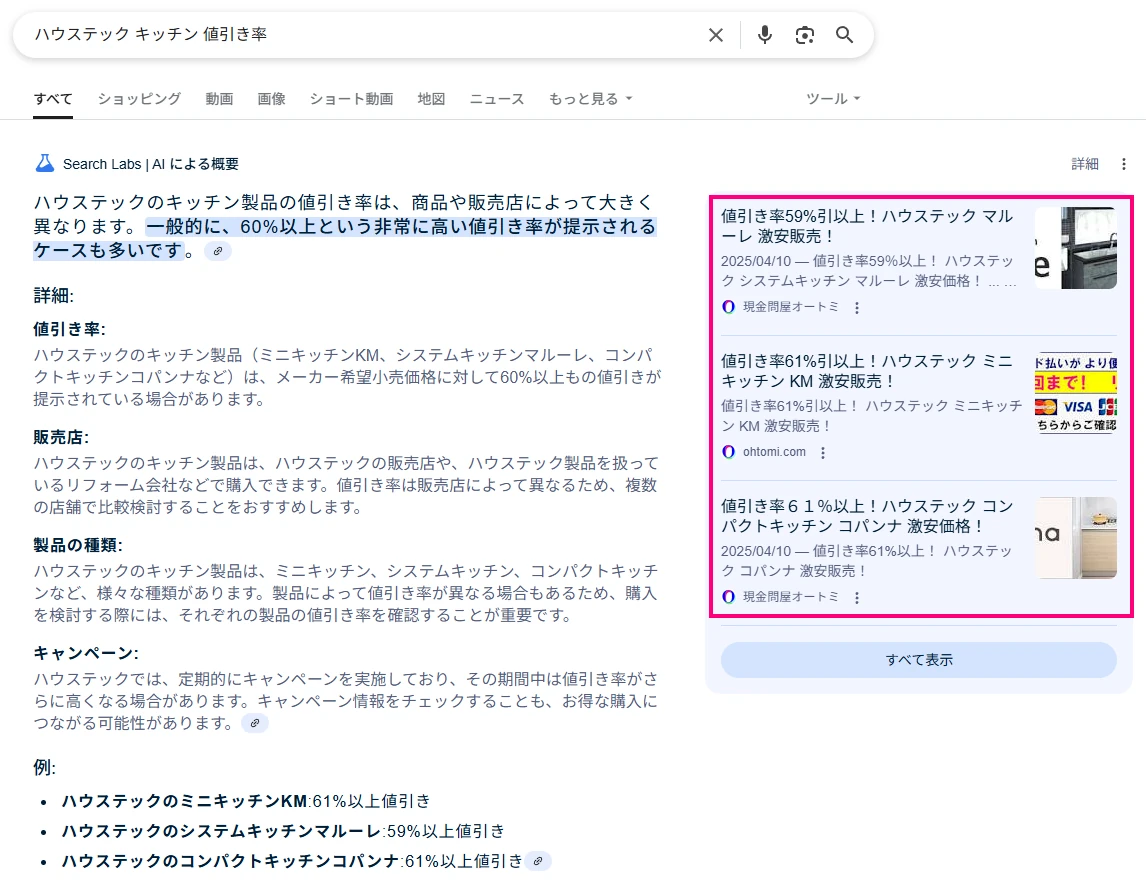Click 製品の種類: section heading
The height and width of the screenshot is (880, 1146).
78,545
